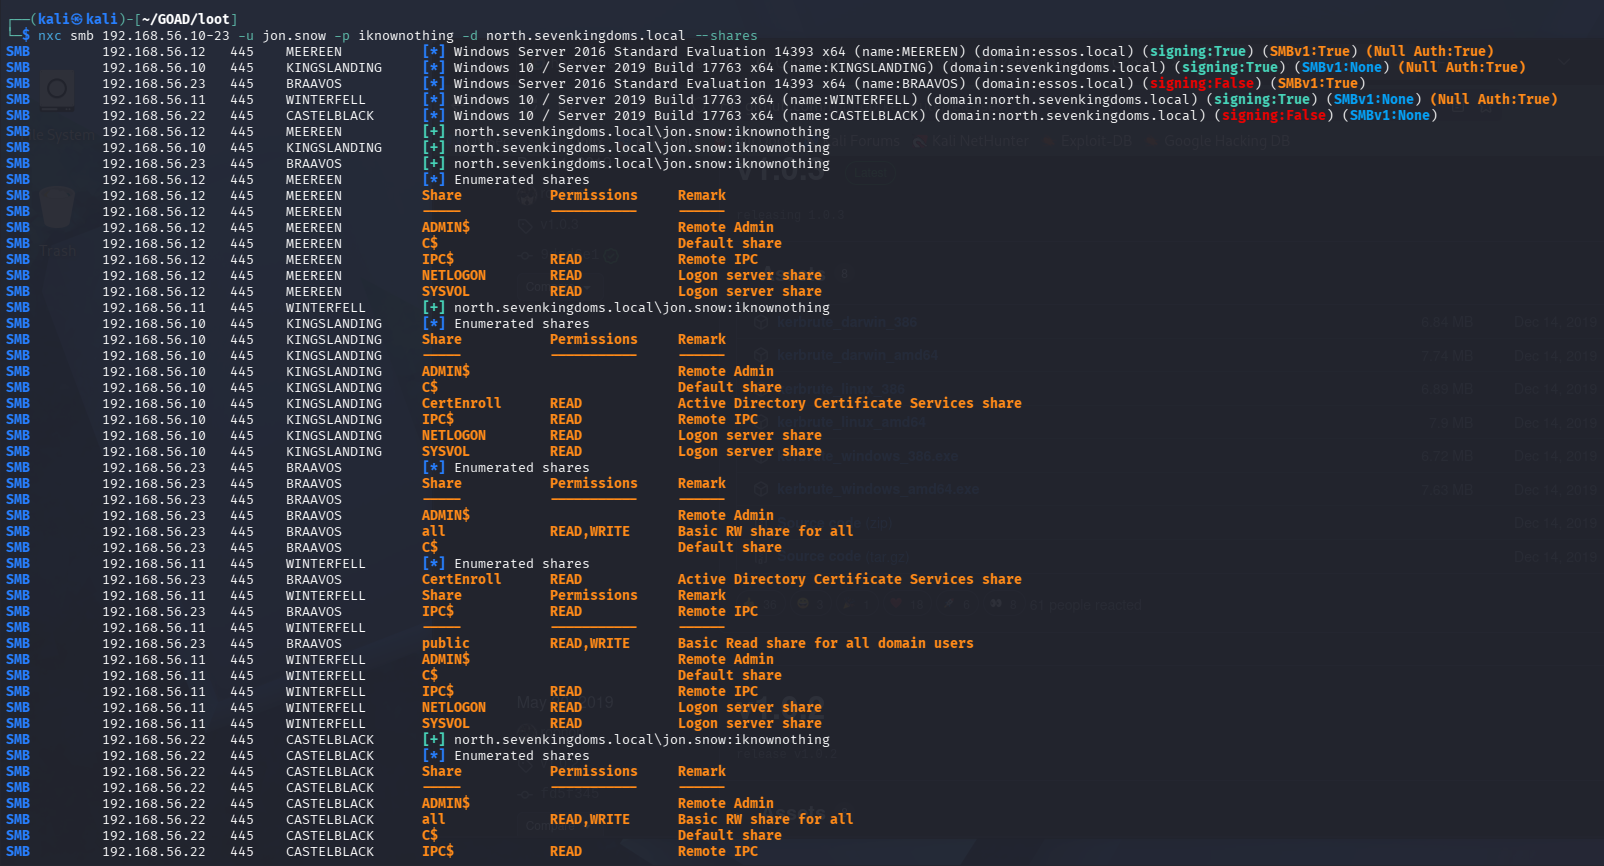Click the 192.168.56.10-23 target range in command

[x=166, y=35]
